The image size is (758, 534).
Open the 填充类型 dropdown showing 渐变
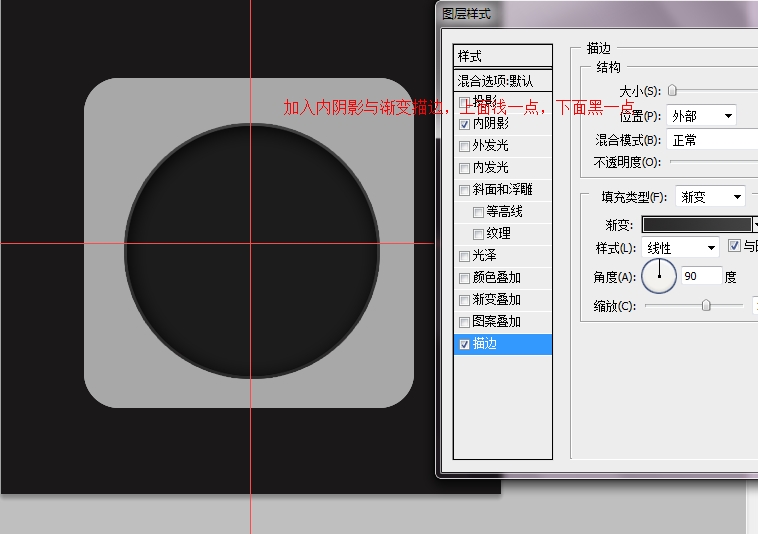pyautogui.click(x=710, y=196)
